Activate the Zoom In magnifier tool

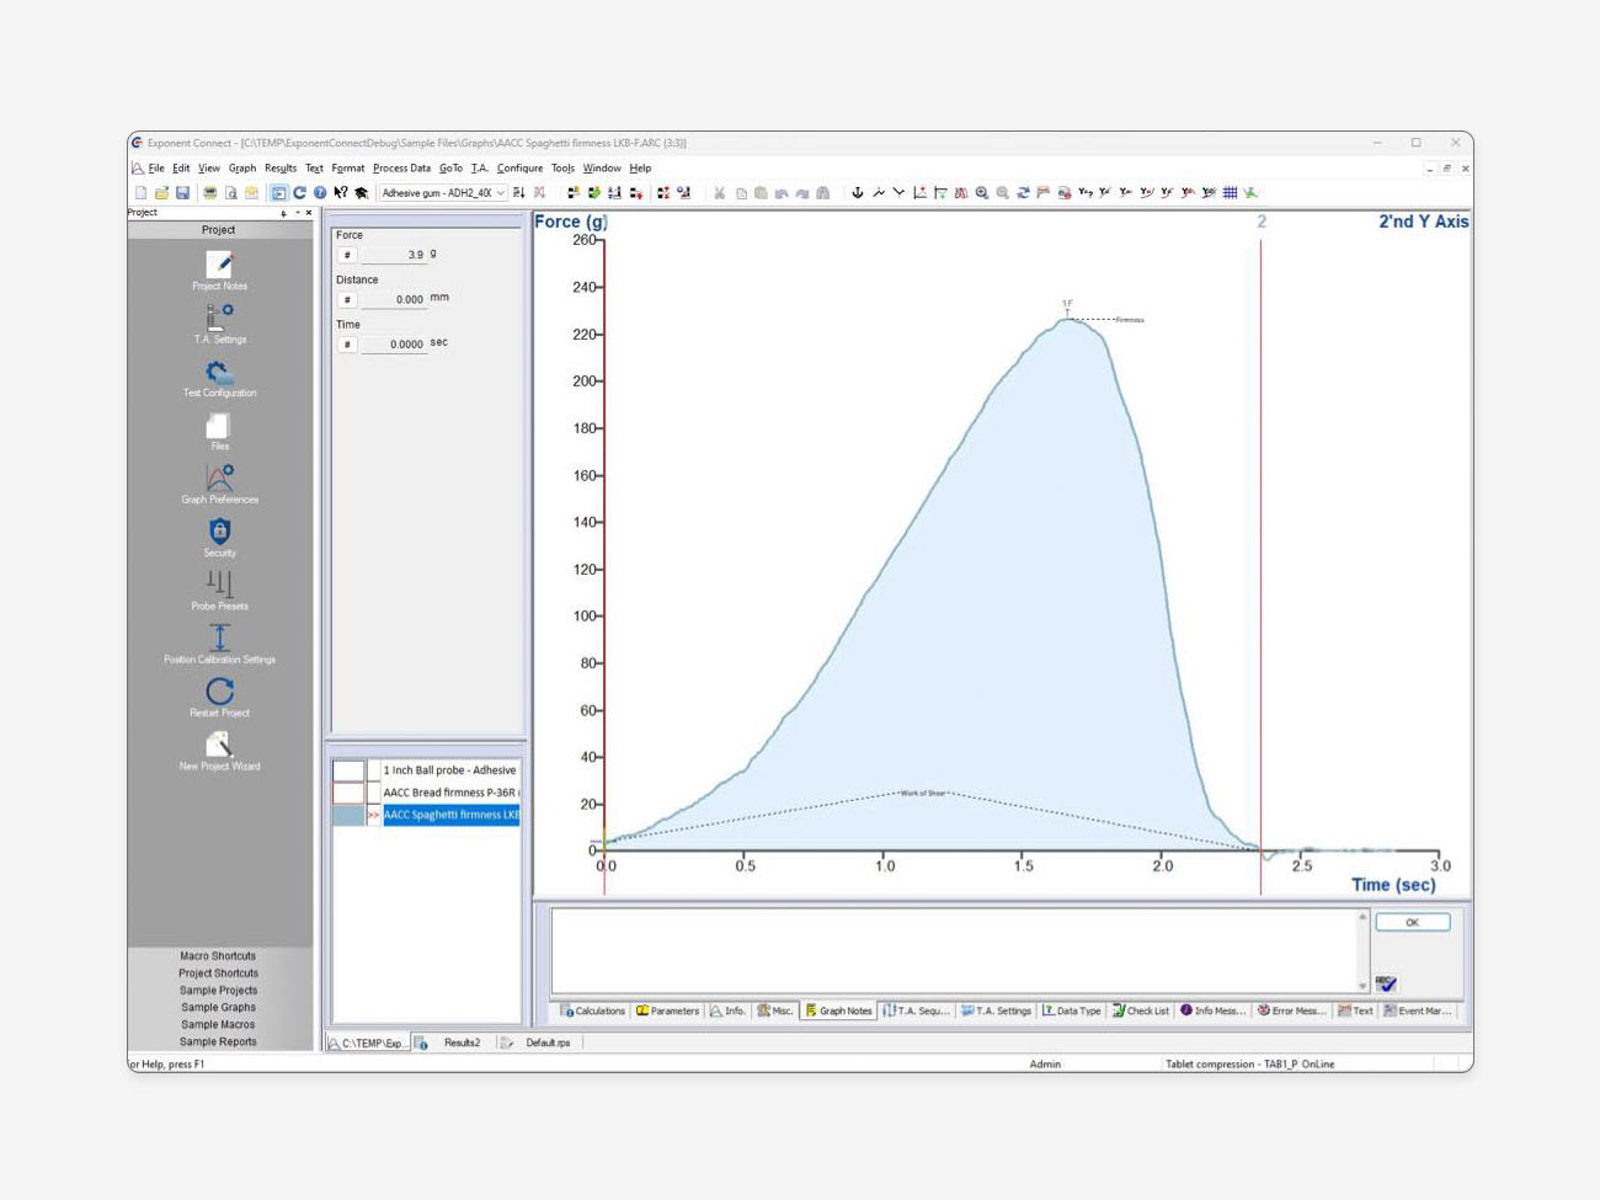coord(982,192)
